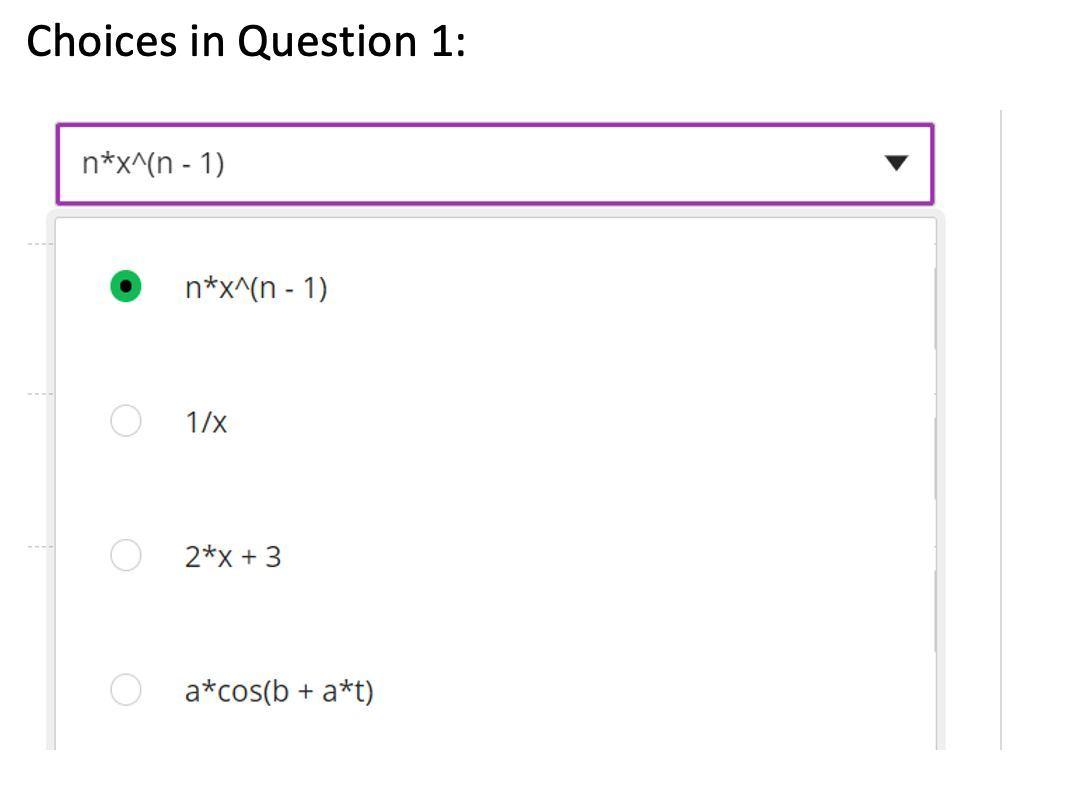This screenshot has height=789, width=1078.
Task: Click the 2*x + 3 option label text
Action: pyautogui.click(x=232, y=555)
